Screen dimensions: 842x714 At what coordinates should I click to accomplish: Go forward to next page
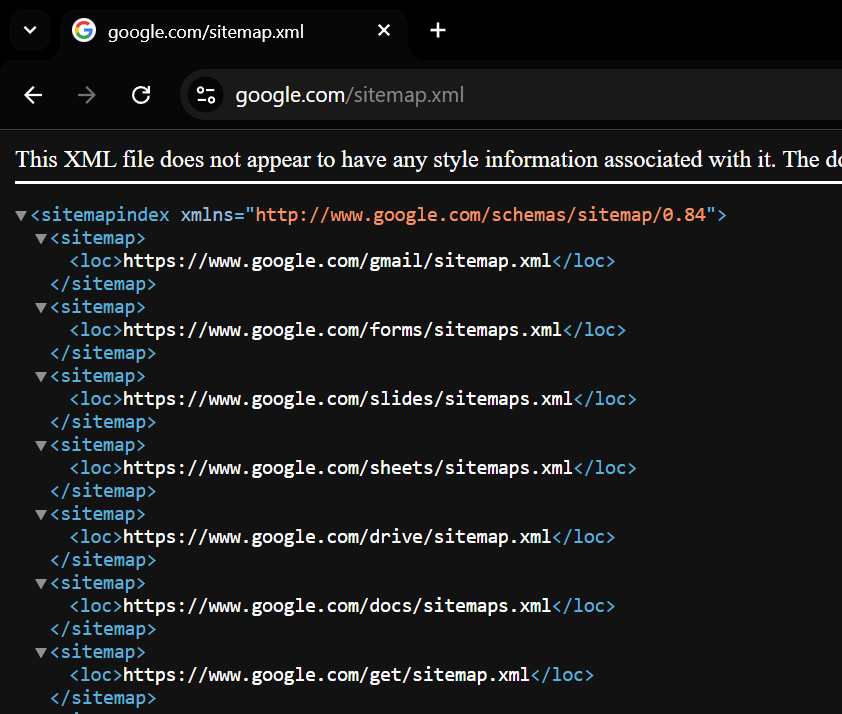86,95
